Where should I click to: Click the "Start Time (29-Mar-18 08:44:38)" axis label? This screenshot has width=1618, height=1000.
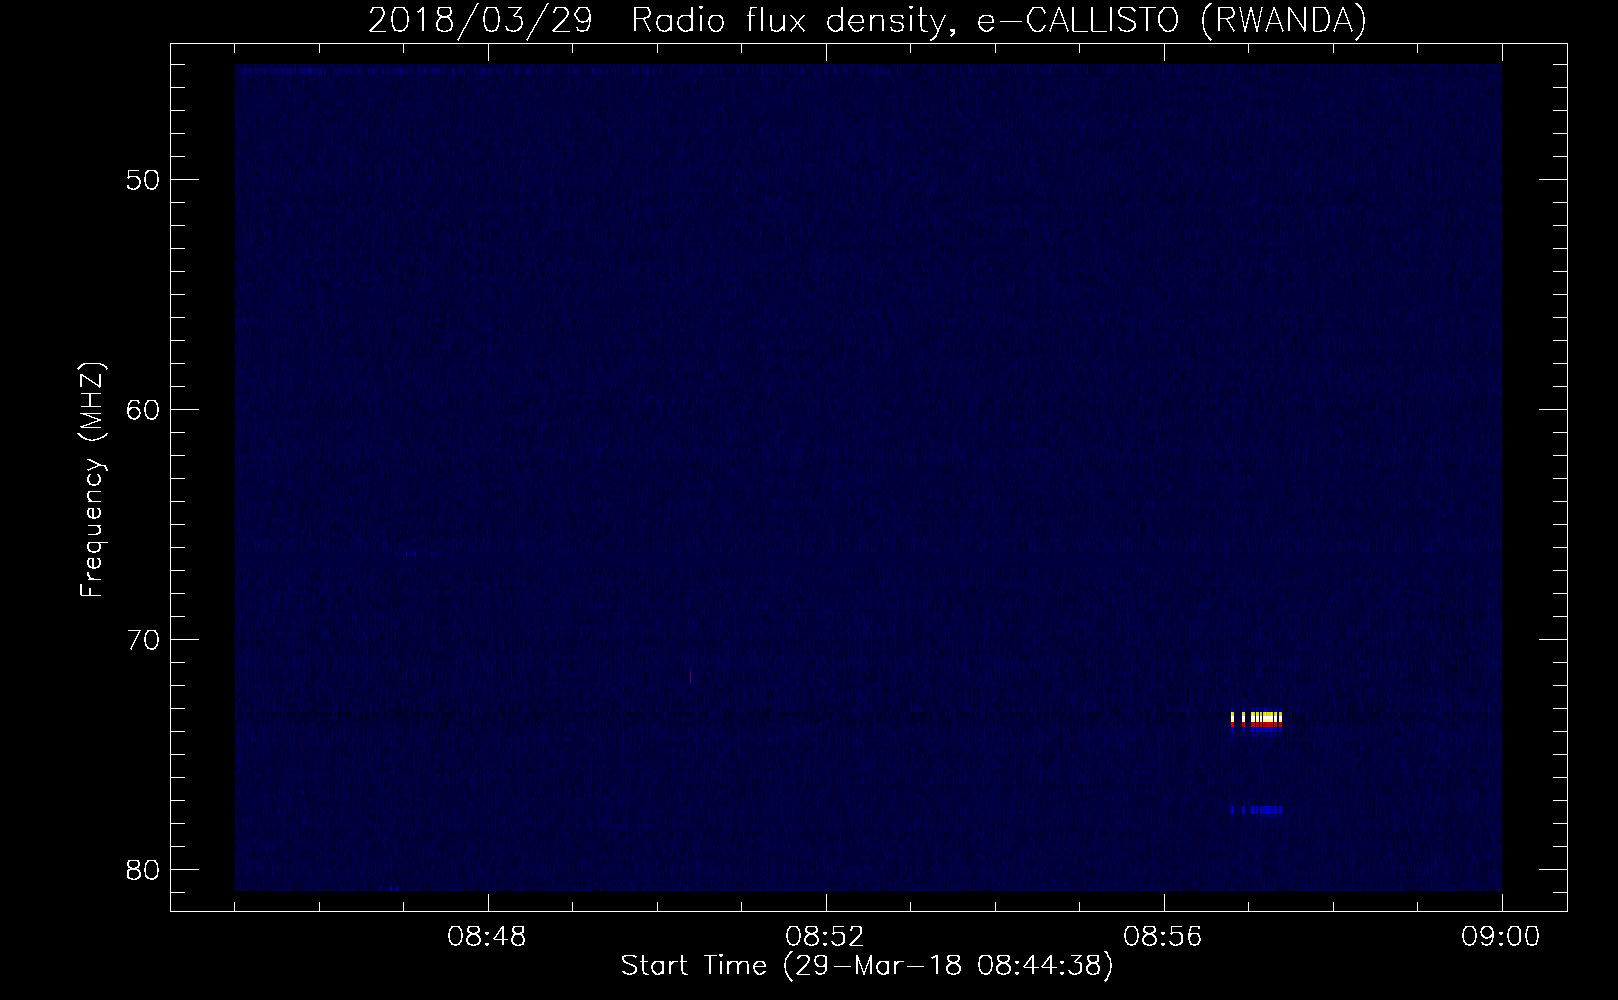pos(867,966)
